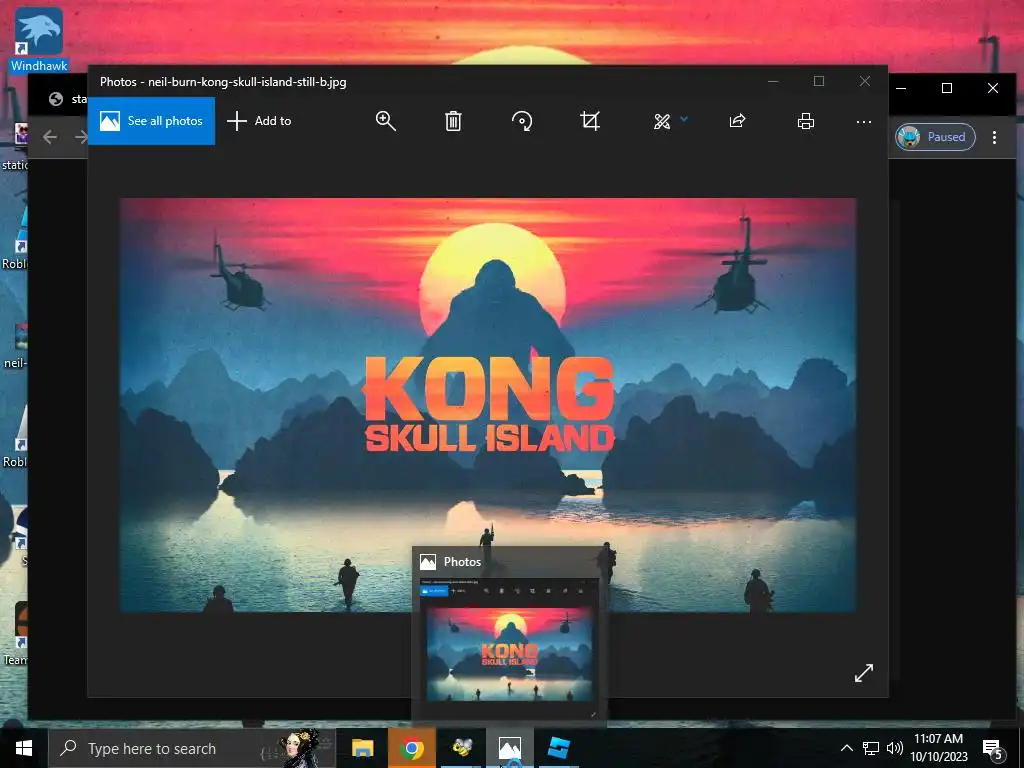Click the Type here to search box
The height and width of the screenshot is (768, 1024).
pyautogui.click(x=192, y=748)
